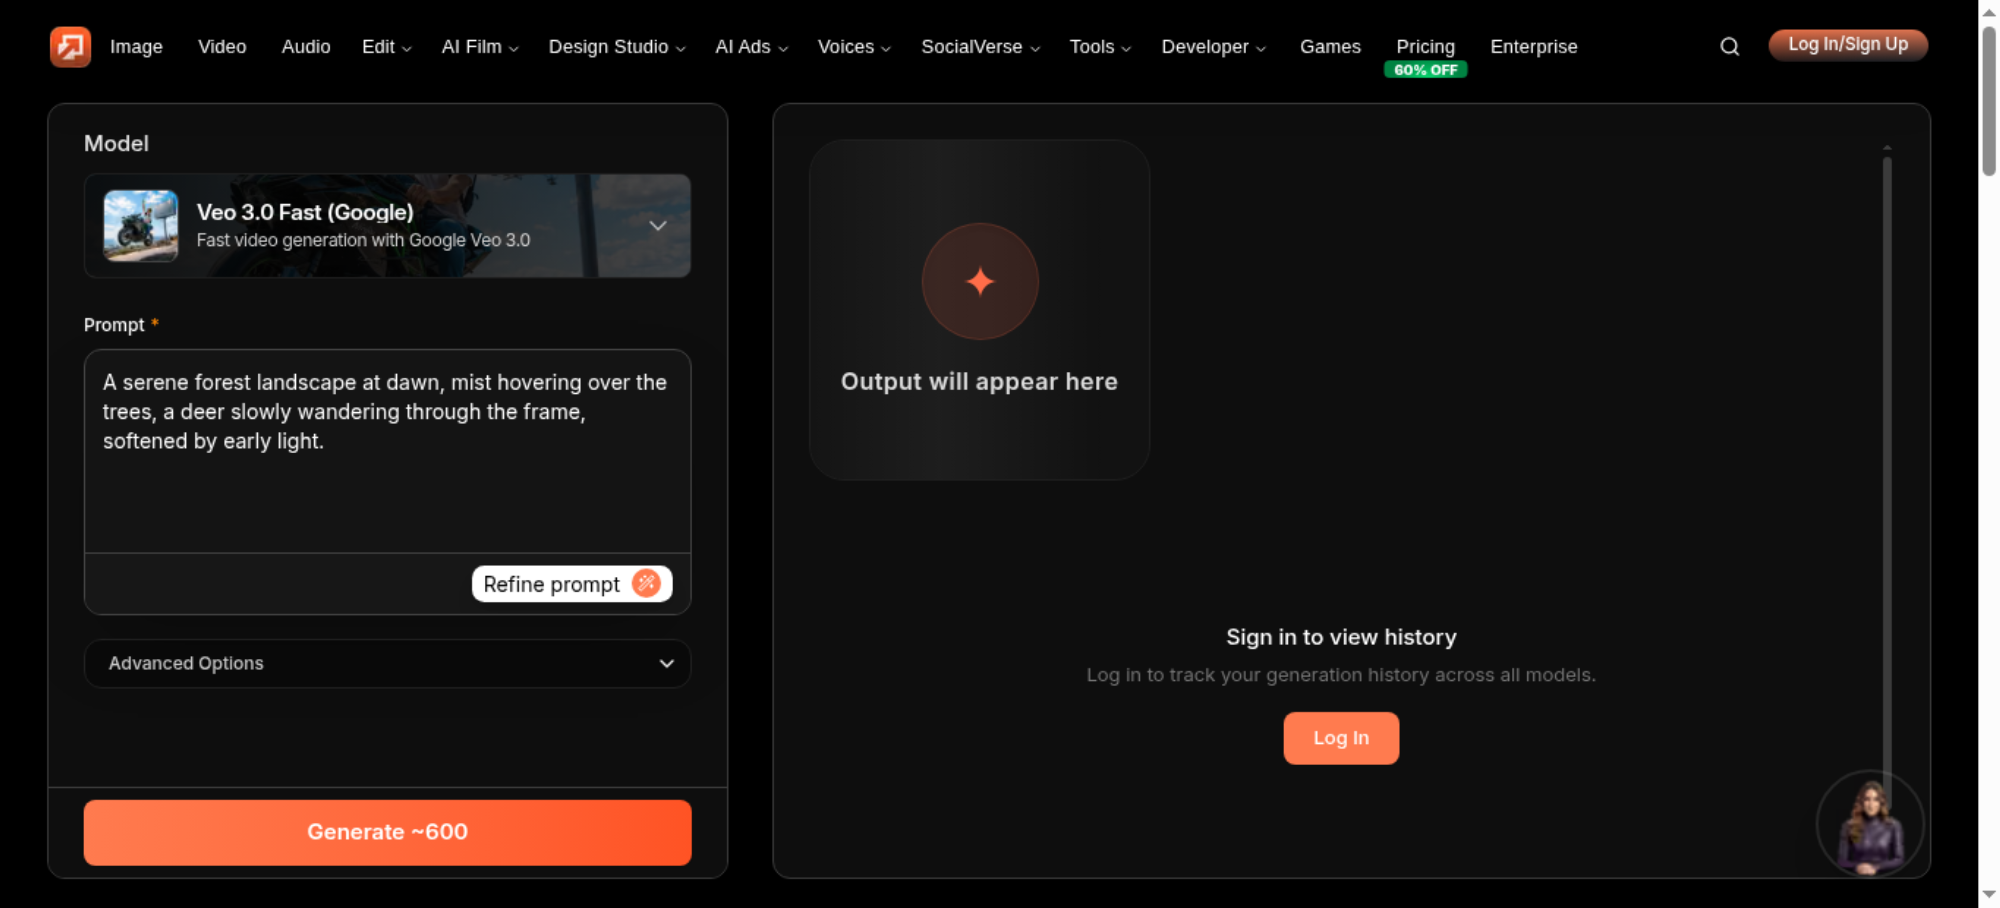Image resolution: width=2000 pixels, height=908 pixels.
Task: Click inside the Prompt text area
Action: (387, 451)
